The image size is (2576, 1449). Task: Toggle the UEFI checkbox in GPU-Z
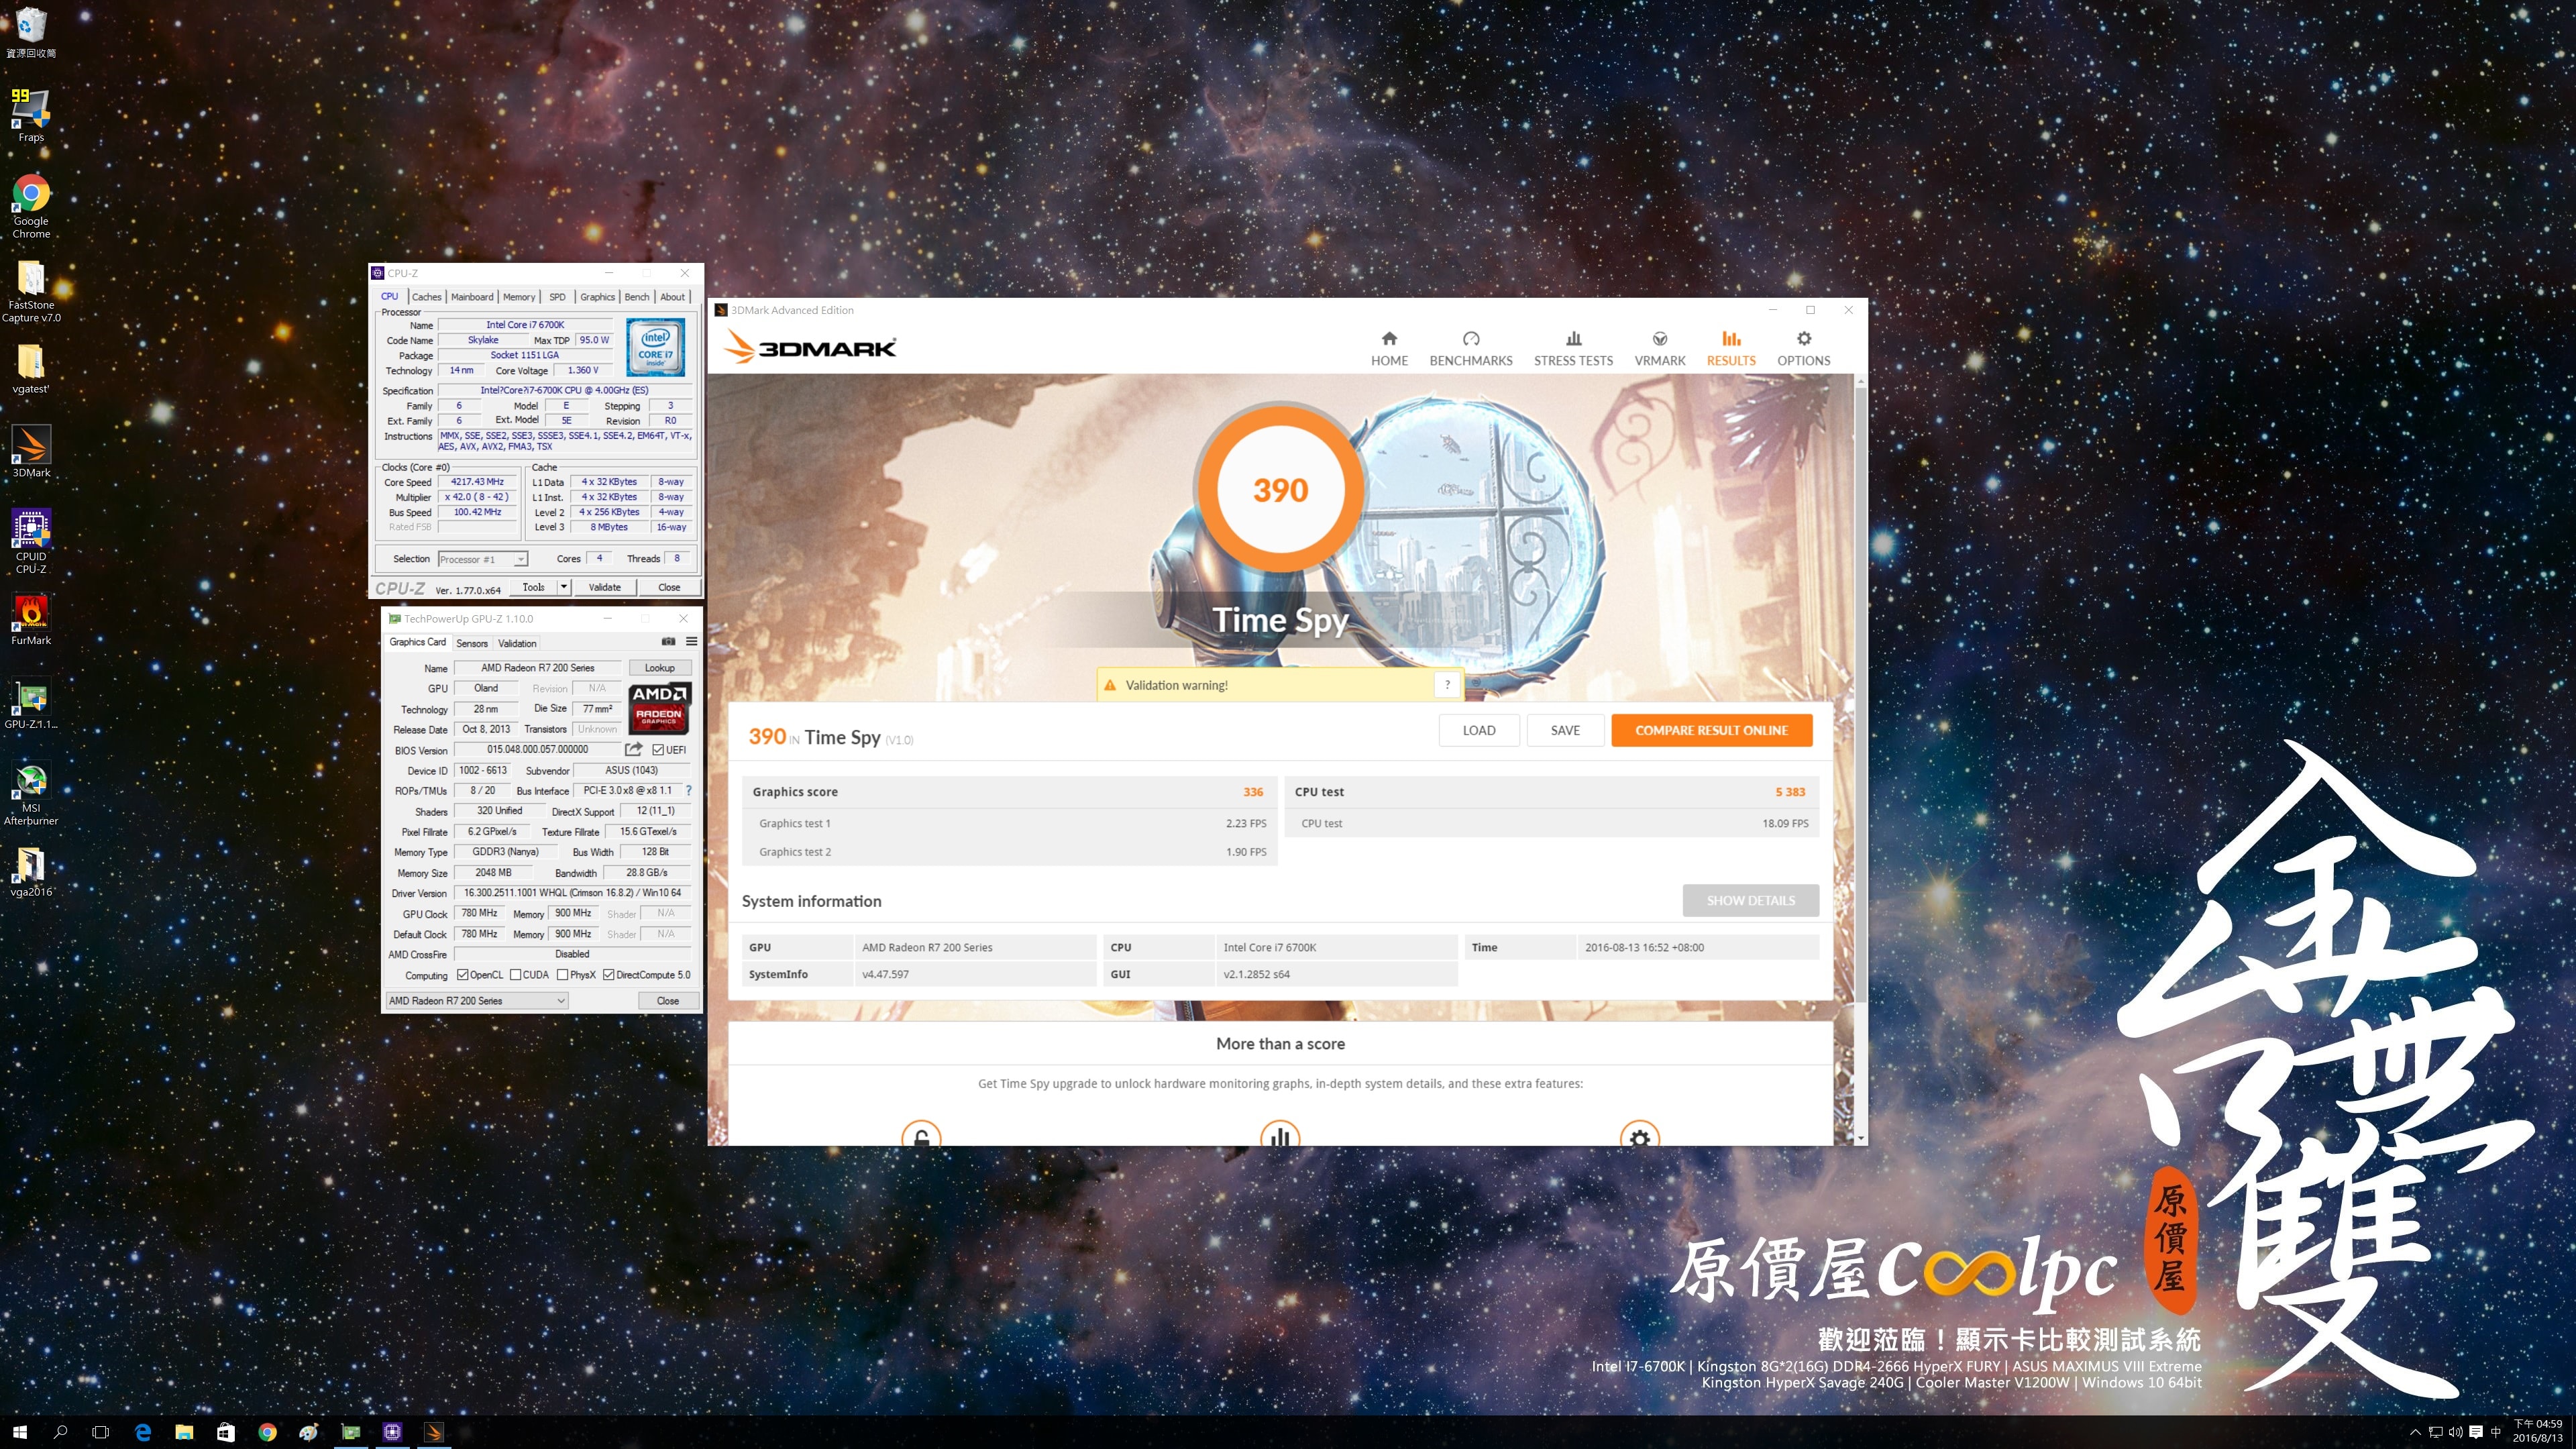(658, 749)
